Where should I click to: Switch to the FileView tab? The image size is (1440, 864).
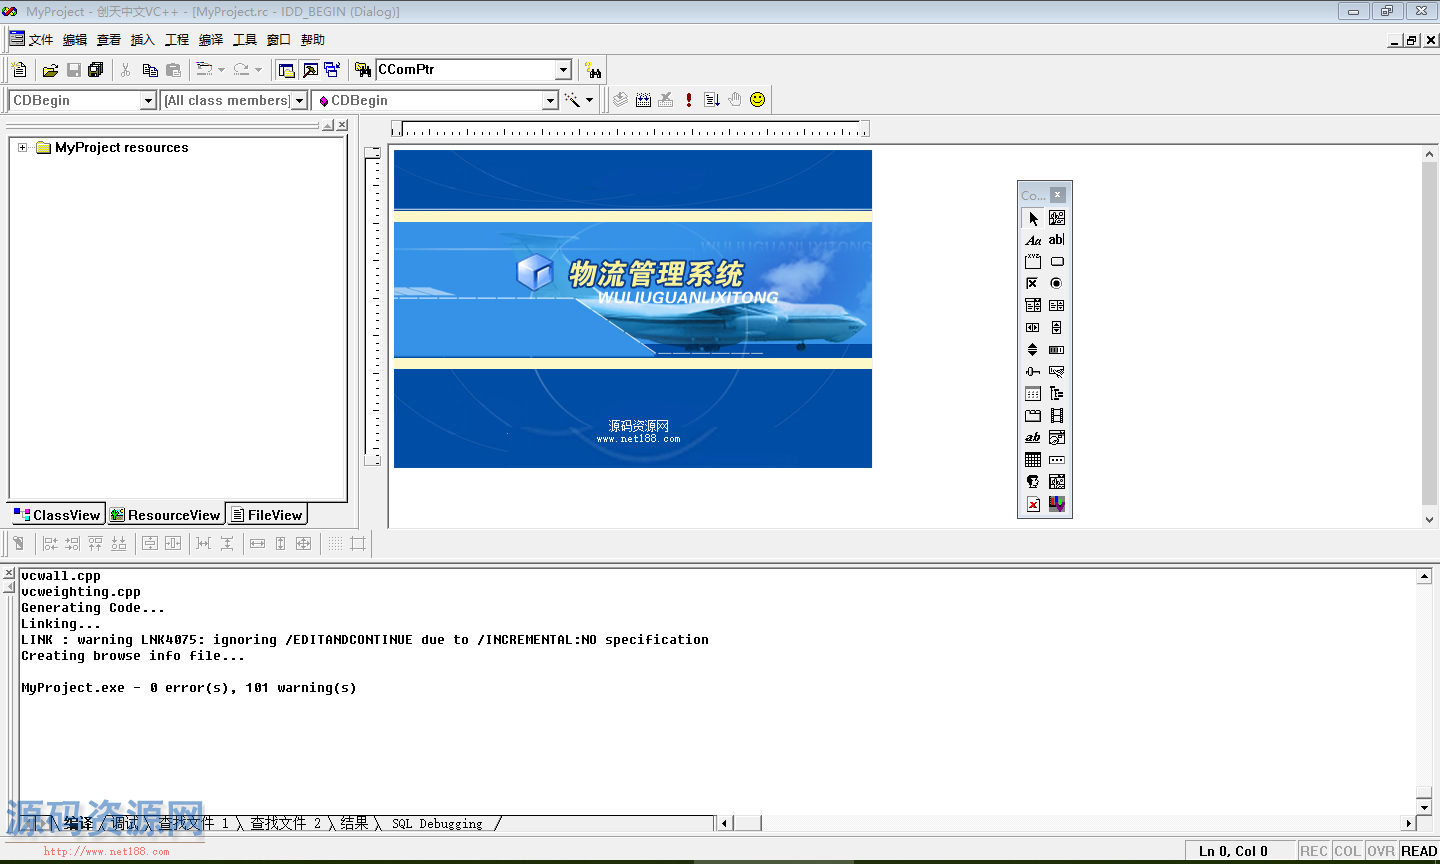(x=267, y=515)
